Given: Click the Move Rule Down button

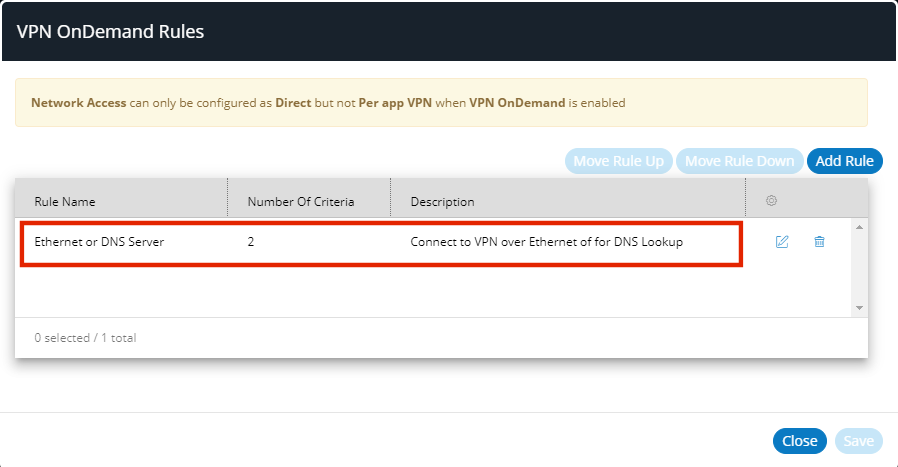Looking at the screenshot, I should pyautogui.click(x=739, y=161).
